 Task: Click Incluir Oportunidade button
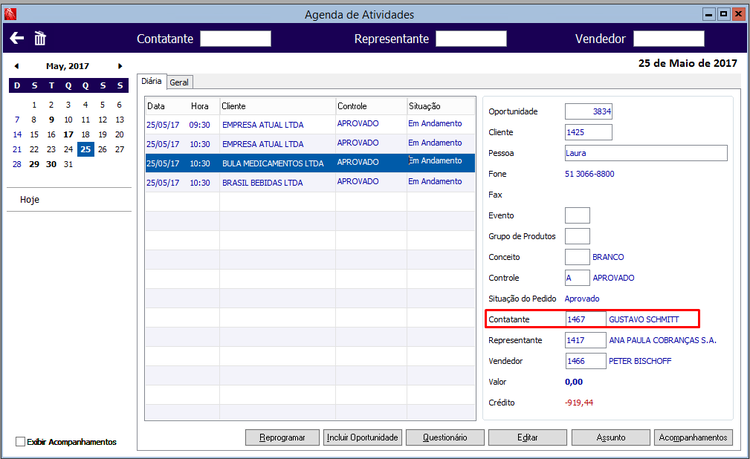363,437
